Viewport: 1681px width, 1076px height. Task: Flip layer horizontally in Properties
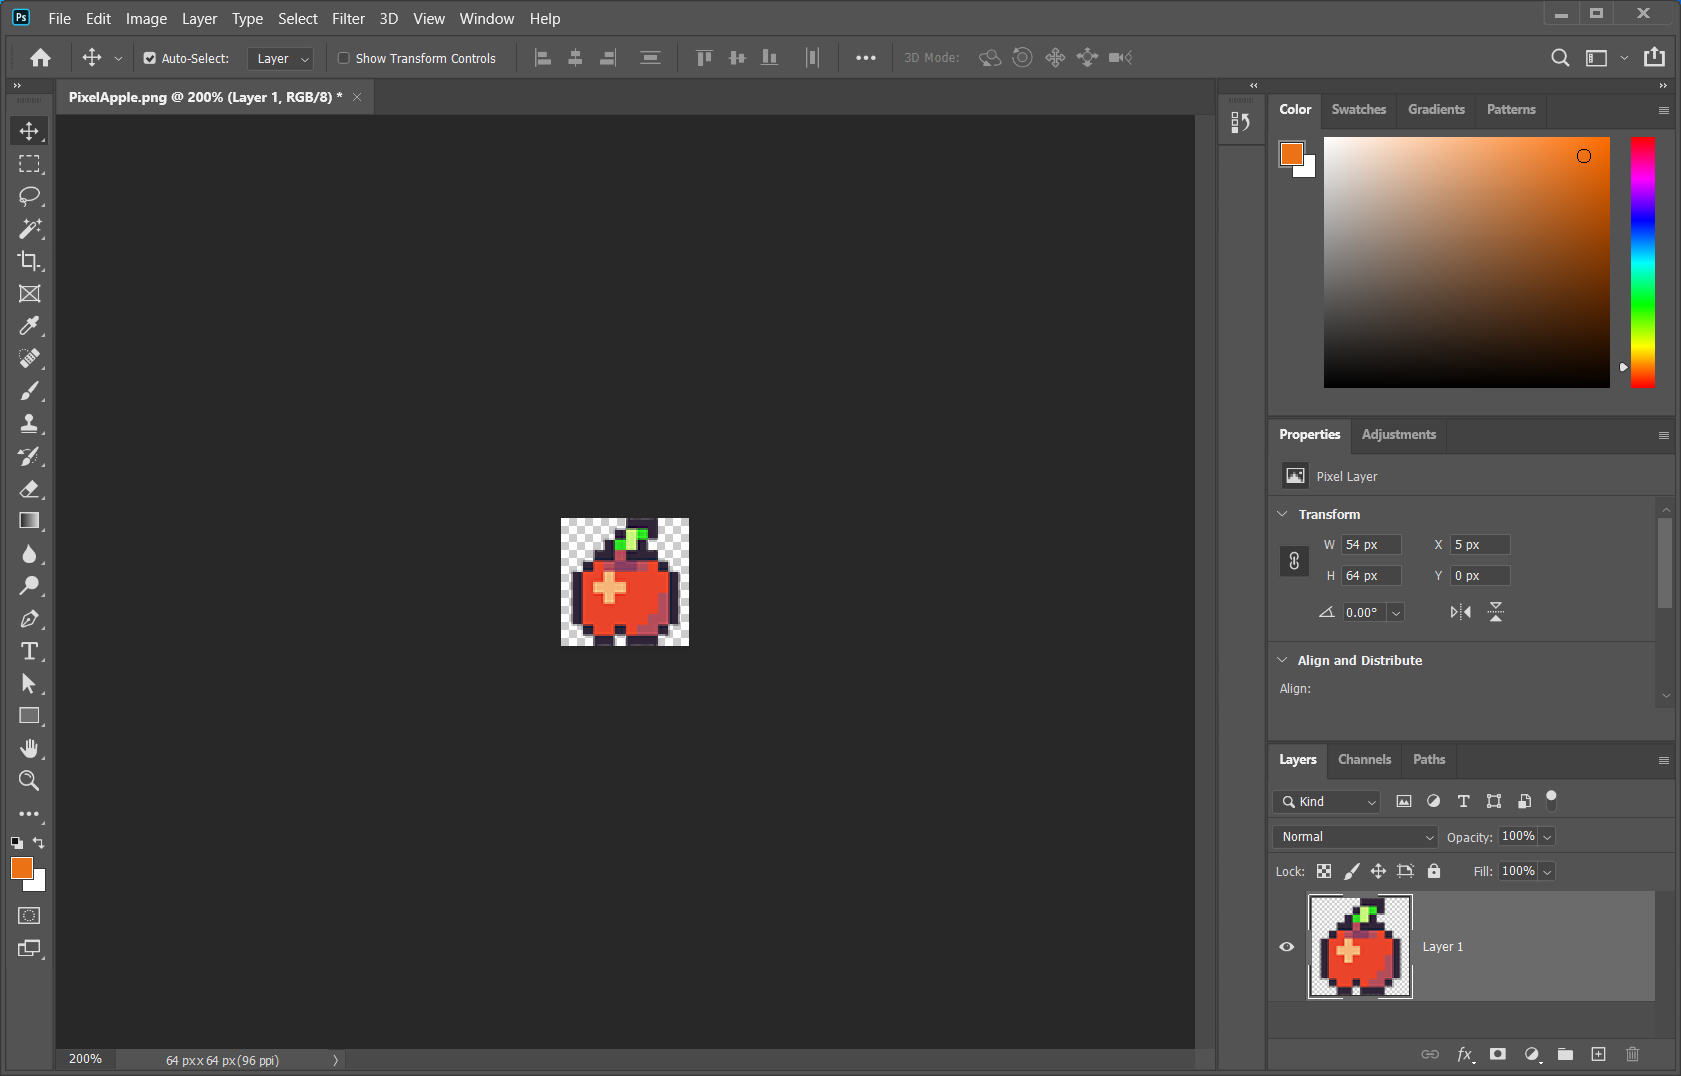point(1461,612)
